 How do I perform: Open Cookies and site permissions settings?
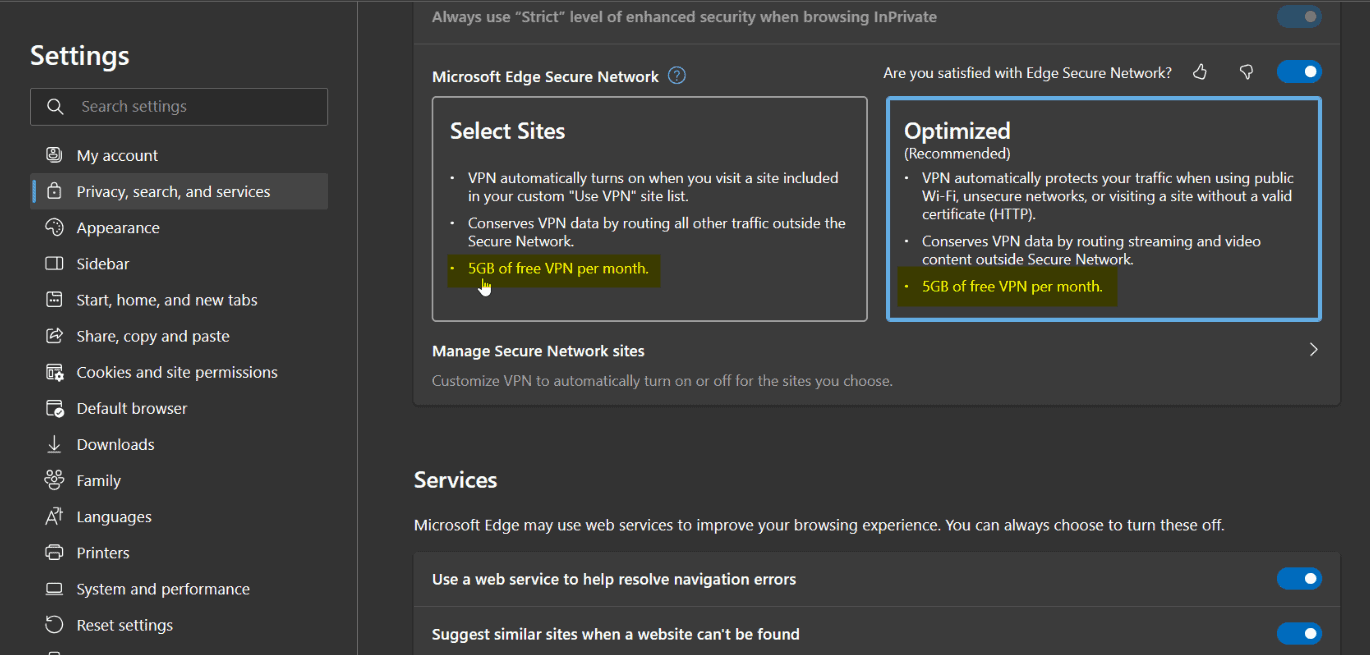point(179,372)
